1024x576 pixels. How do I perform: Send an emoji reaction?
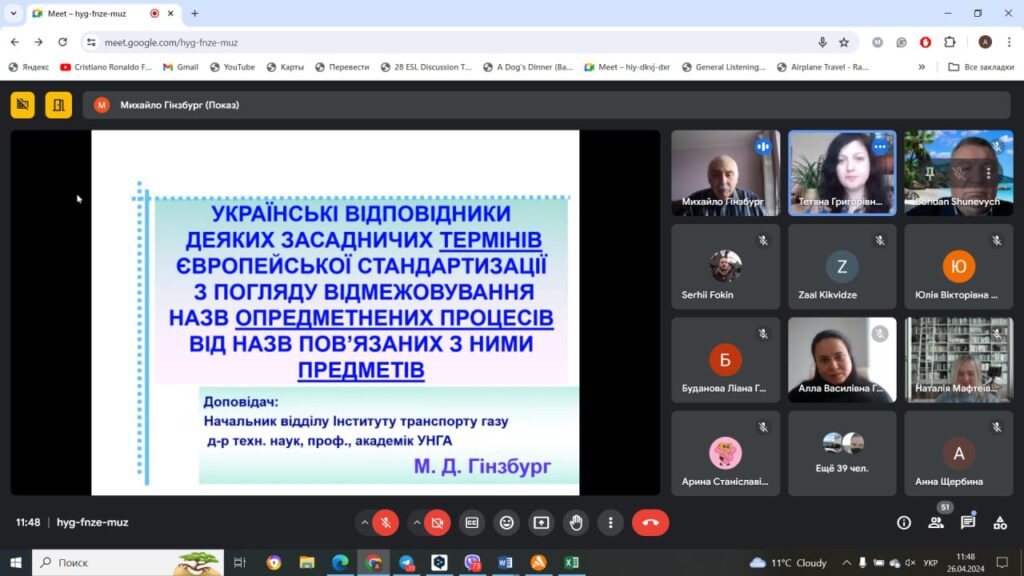click(507, 522)
